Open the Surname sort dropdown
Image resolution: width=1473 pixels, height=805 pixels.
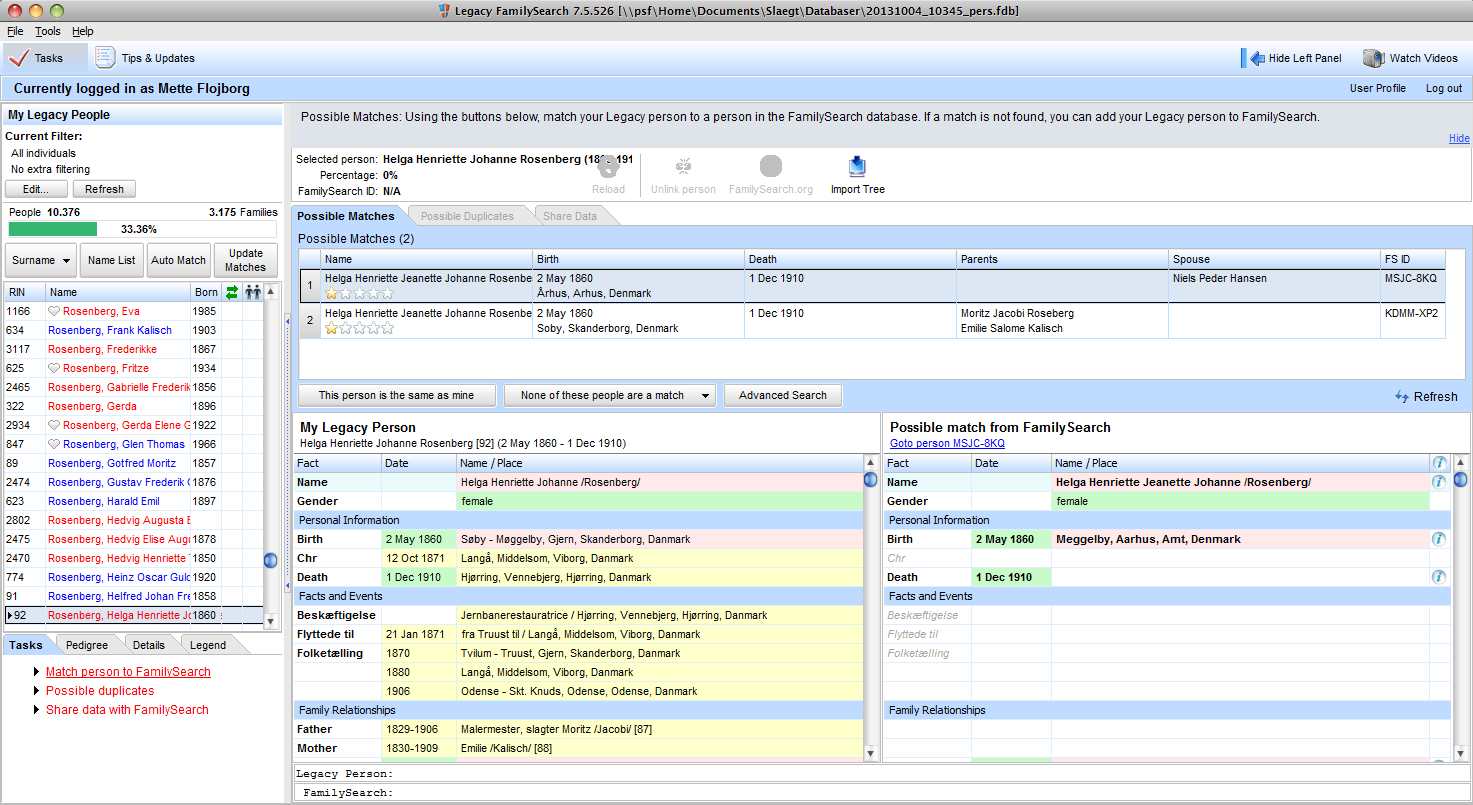coord(41,260)
